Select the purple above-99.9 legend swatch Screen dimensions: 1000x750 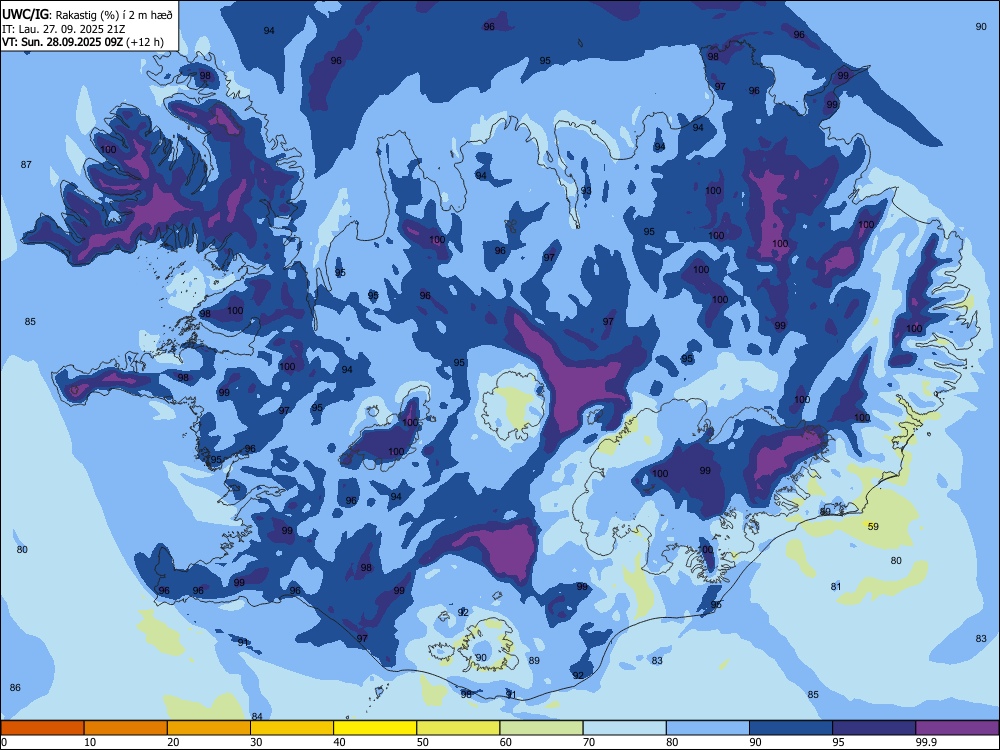(957, 728)
